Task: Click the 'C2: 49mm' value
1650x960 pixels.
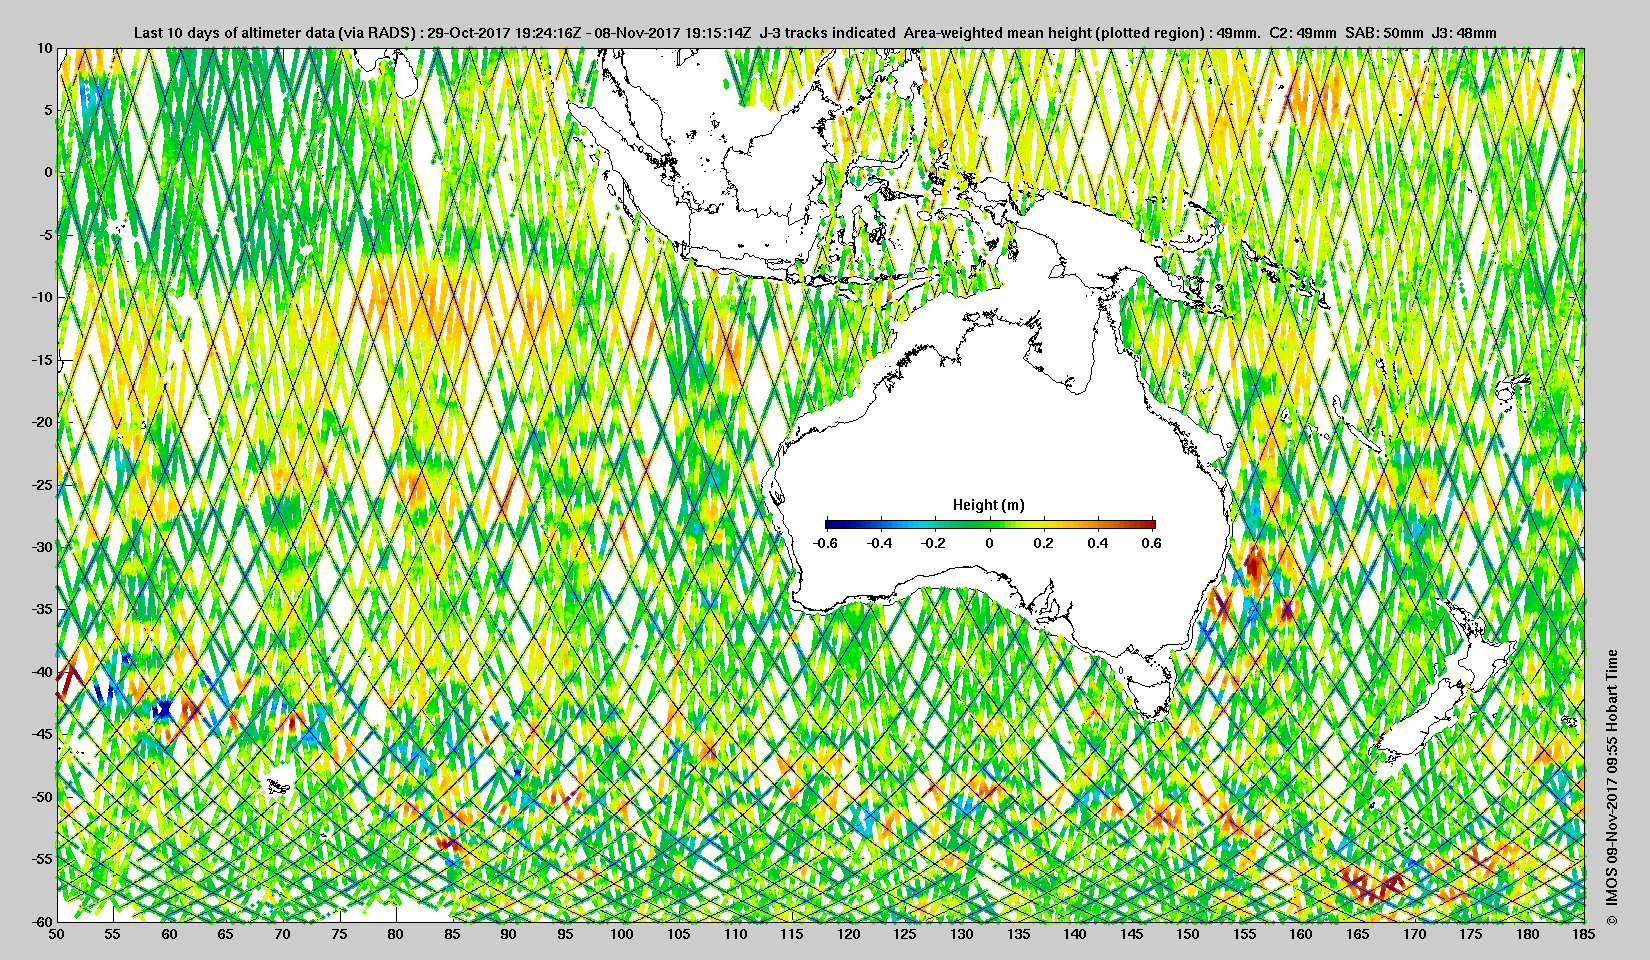Action: click(x=1302, y=33)
